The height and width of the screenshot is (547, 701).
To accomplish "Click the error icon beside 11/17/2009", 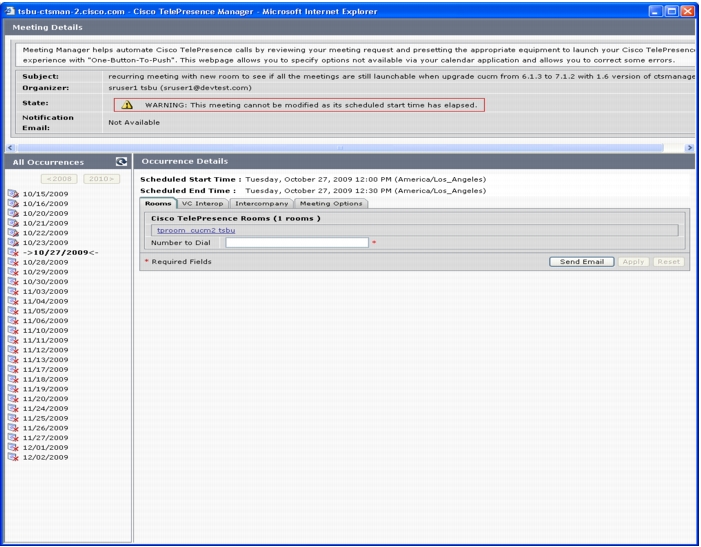I will point(13,370).
